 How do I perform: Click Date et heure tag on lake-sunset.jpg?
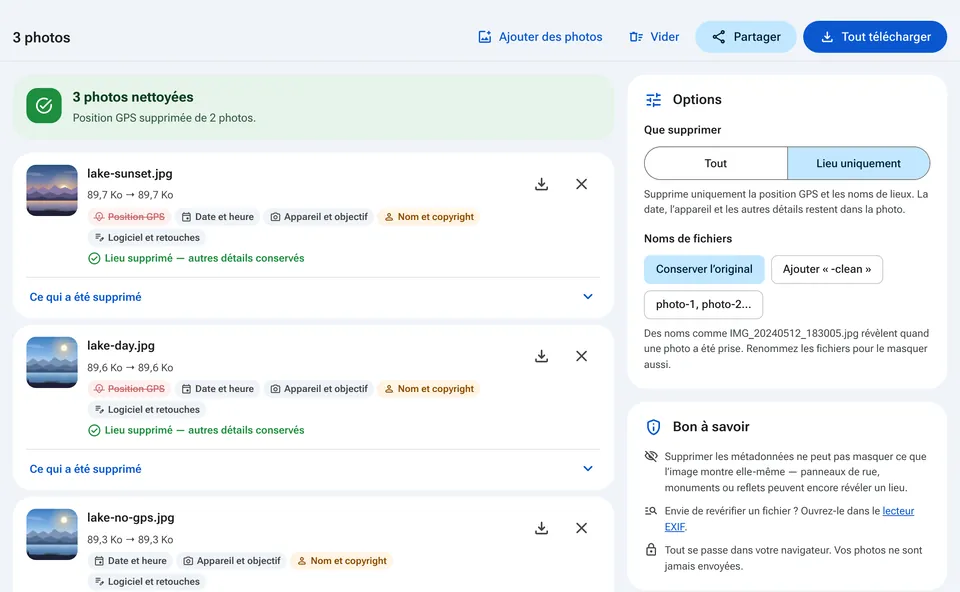pos(218,217)
